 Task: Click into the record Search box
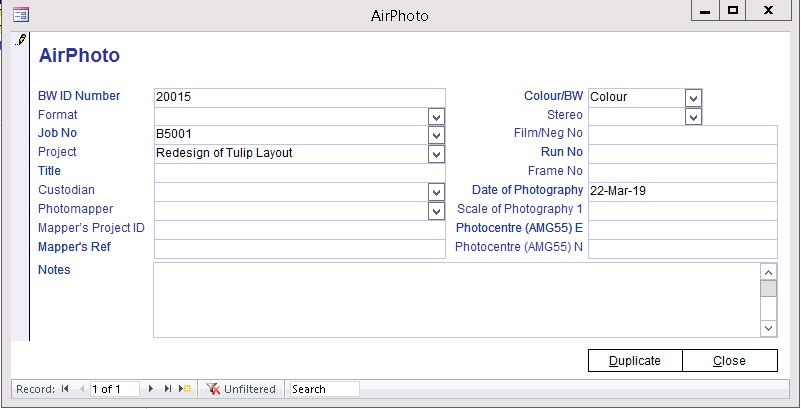click(322, 389)
